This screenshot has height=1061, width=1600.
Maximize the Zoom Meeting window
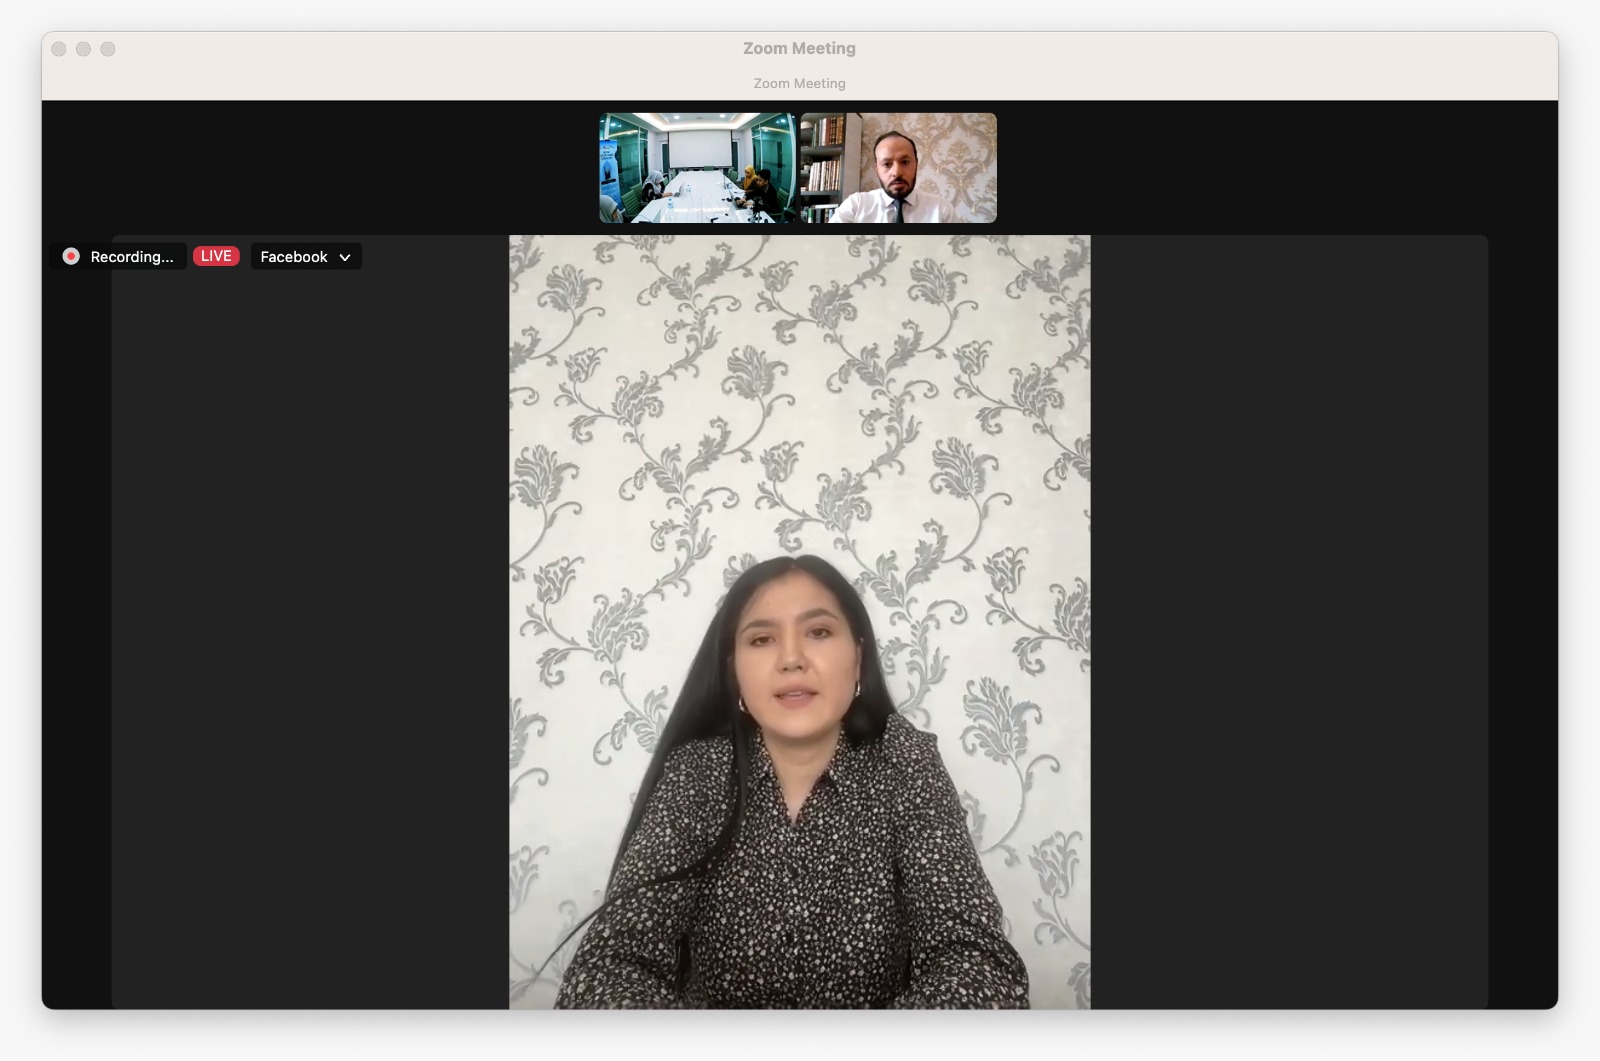click(108, 49)
